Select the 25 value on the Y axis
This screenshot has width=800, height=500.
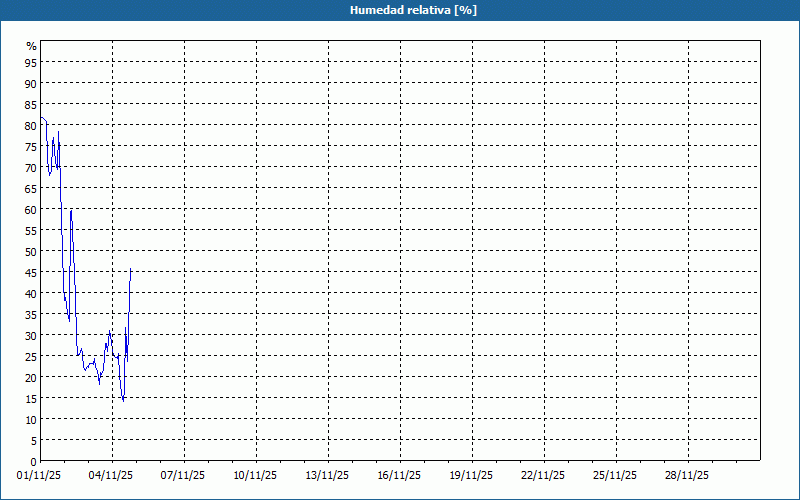[x=31, y=357]
